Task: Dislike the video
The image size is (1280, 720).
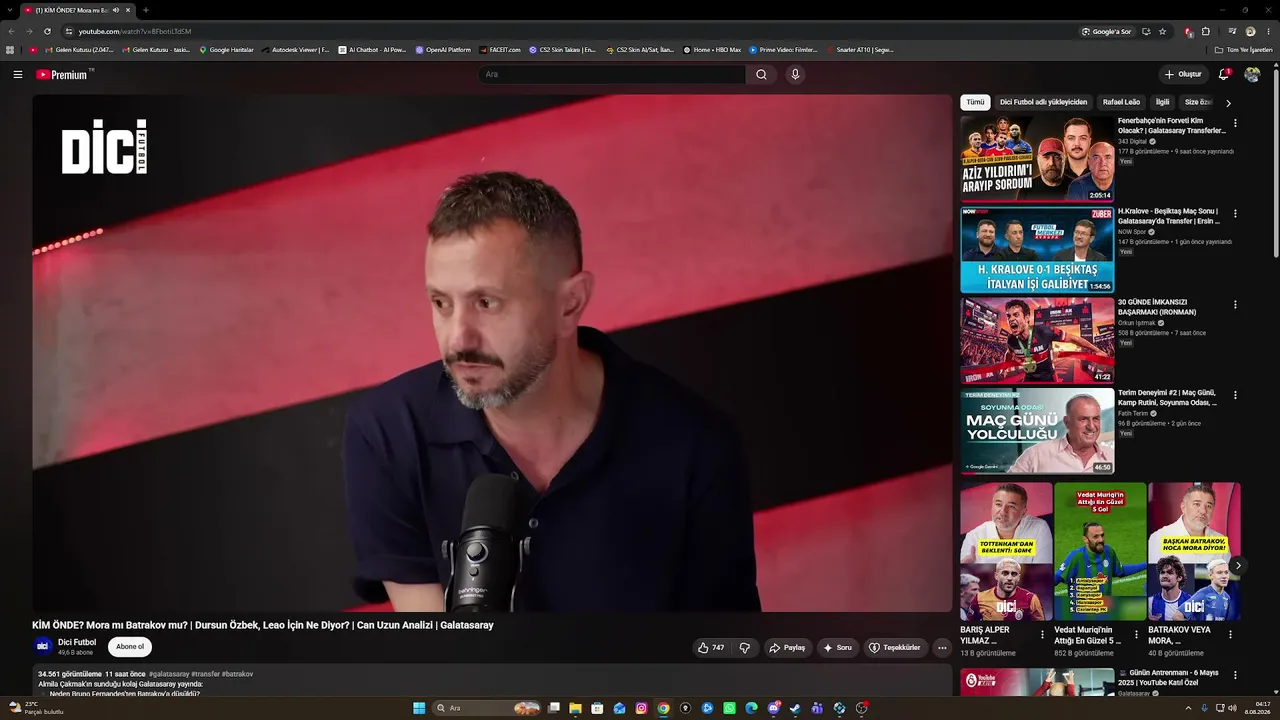Action: tap(744, 647)
